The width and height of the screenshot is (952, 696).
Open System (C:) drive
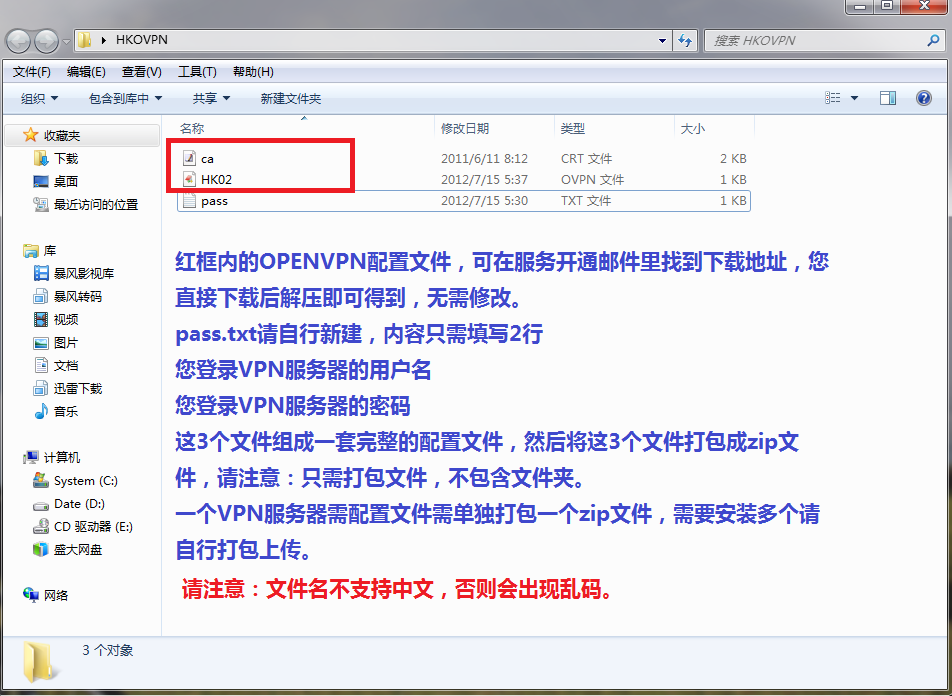tap(85, 481)
